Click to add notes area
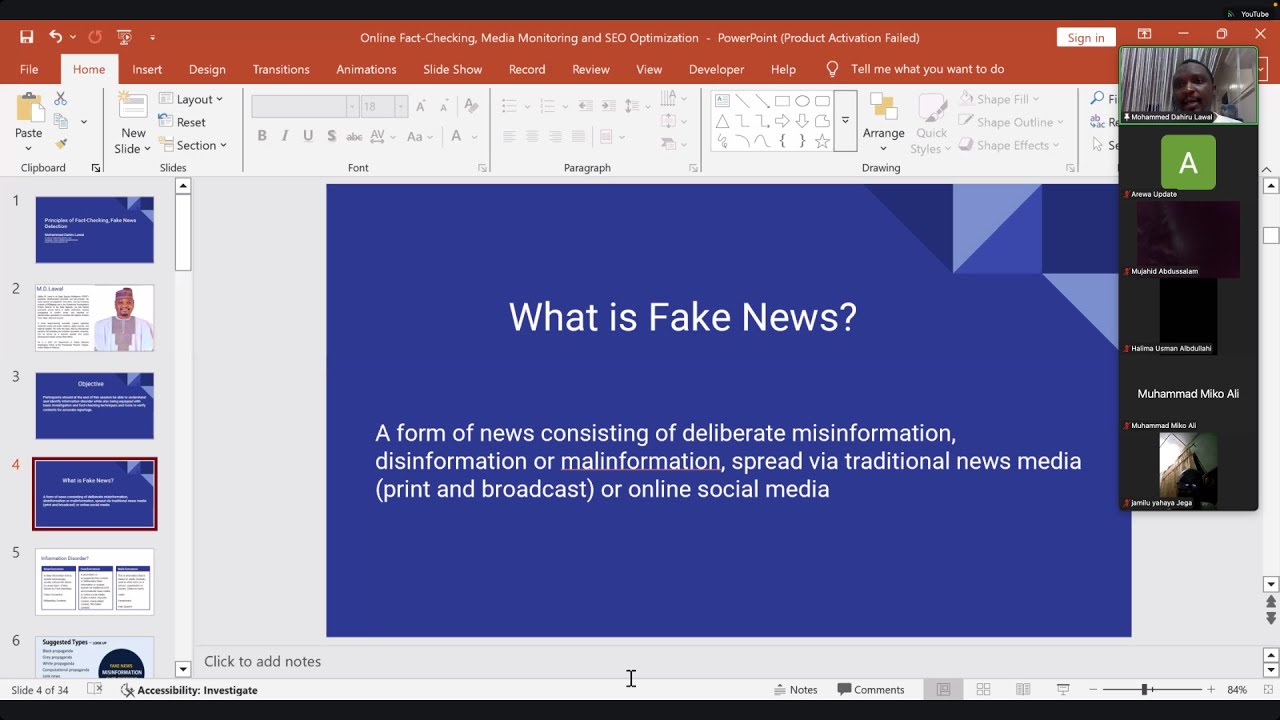This screenshot has width=1280, height=720. (262, 661)
